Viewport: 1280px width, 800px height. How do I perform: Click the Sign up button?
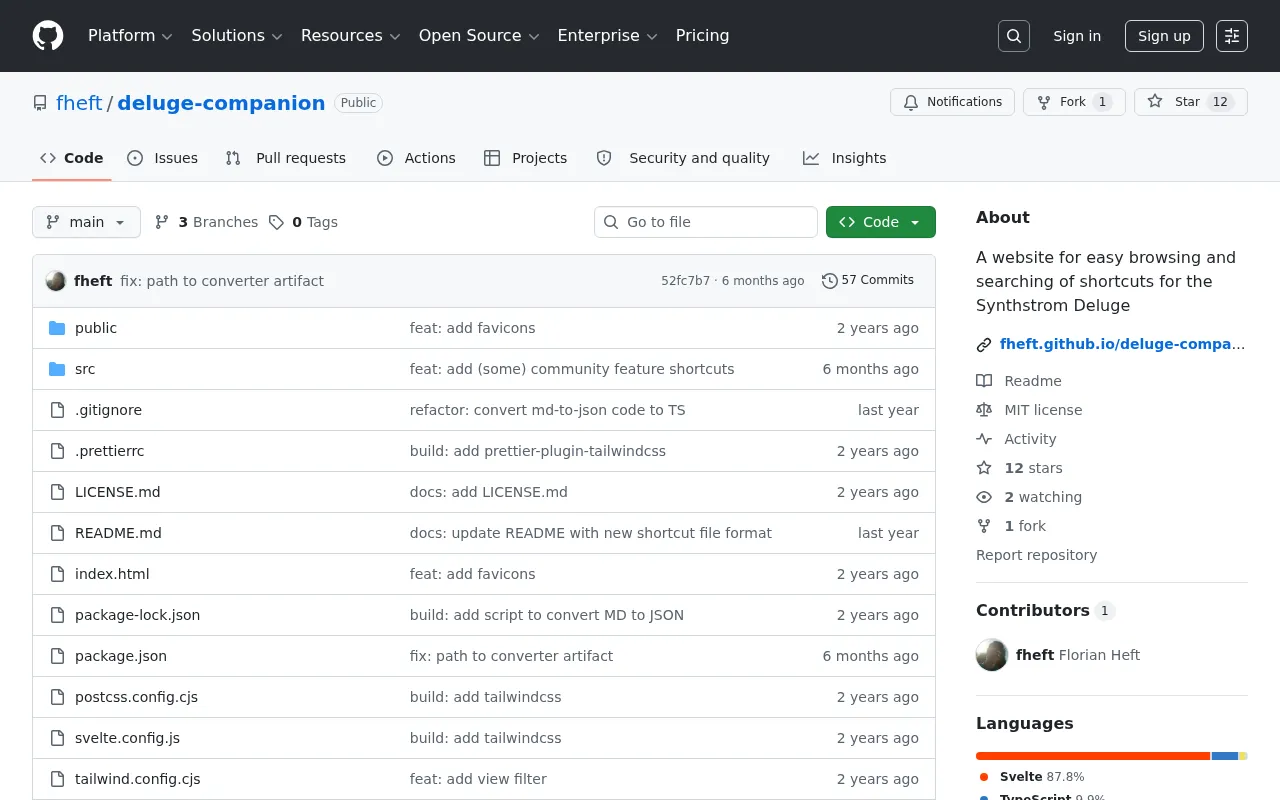click(x=1164, y=36)
